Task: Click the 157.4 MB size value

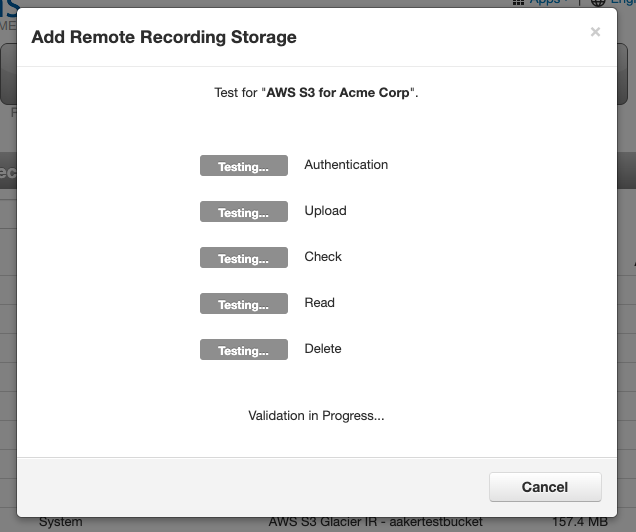Action: [x=580, y=522]
